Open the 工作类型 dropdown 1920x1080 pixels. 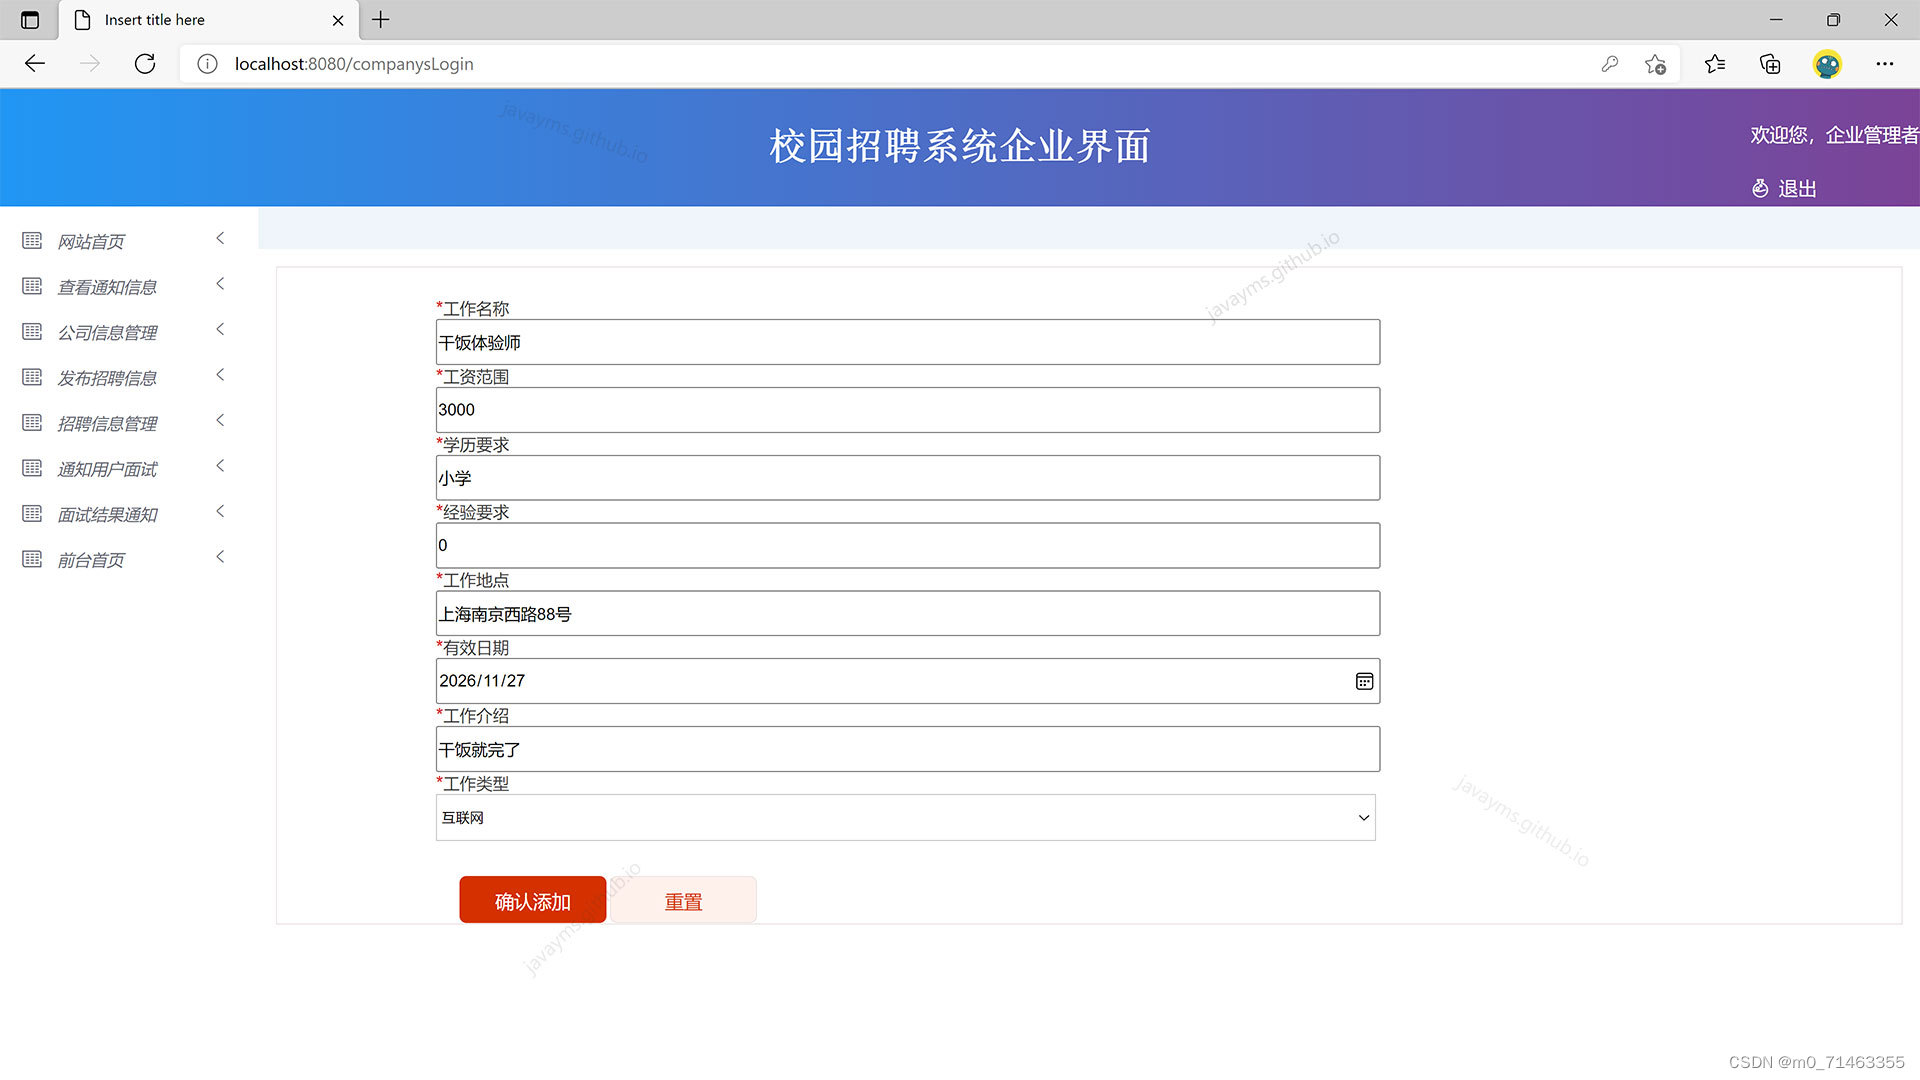pos(905,818)
